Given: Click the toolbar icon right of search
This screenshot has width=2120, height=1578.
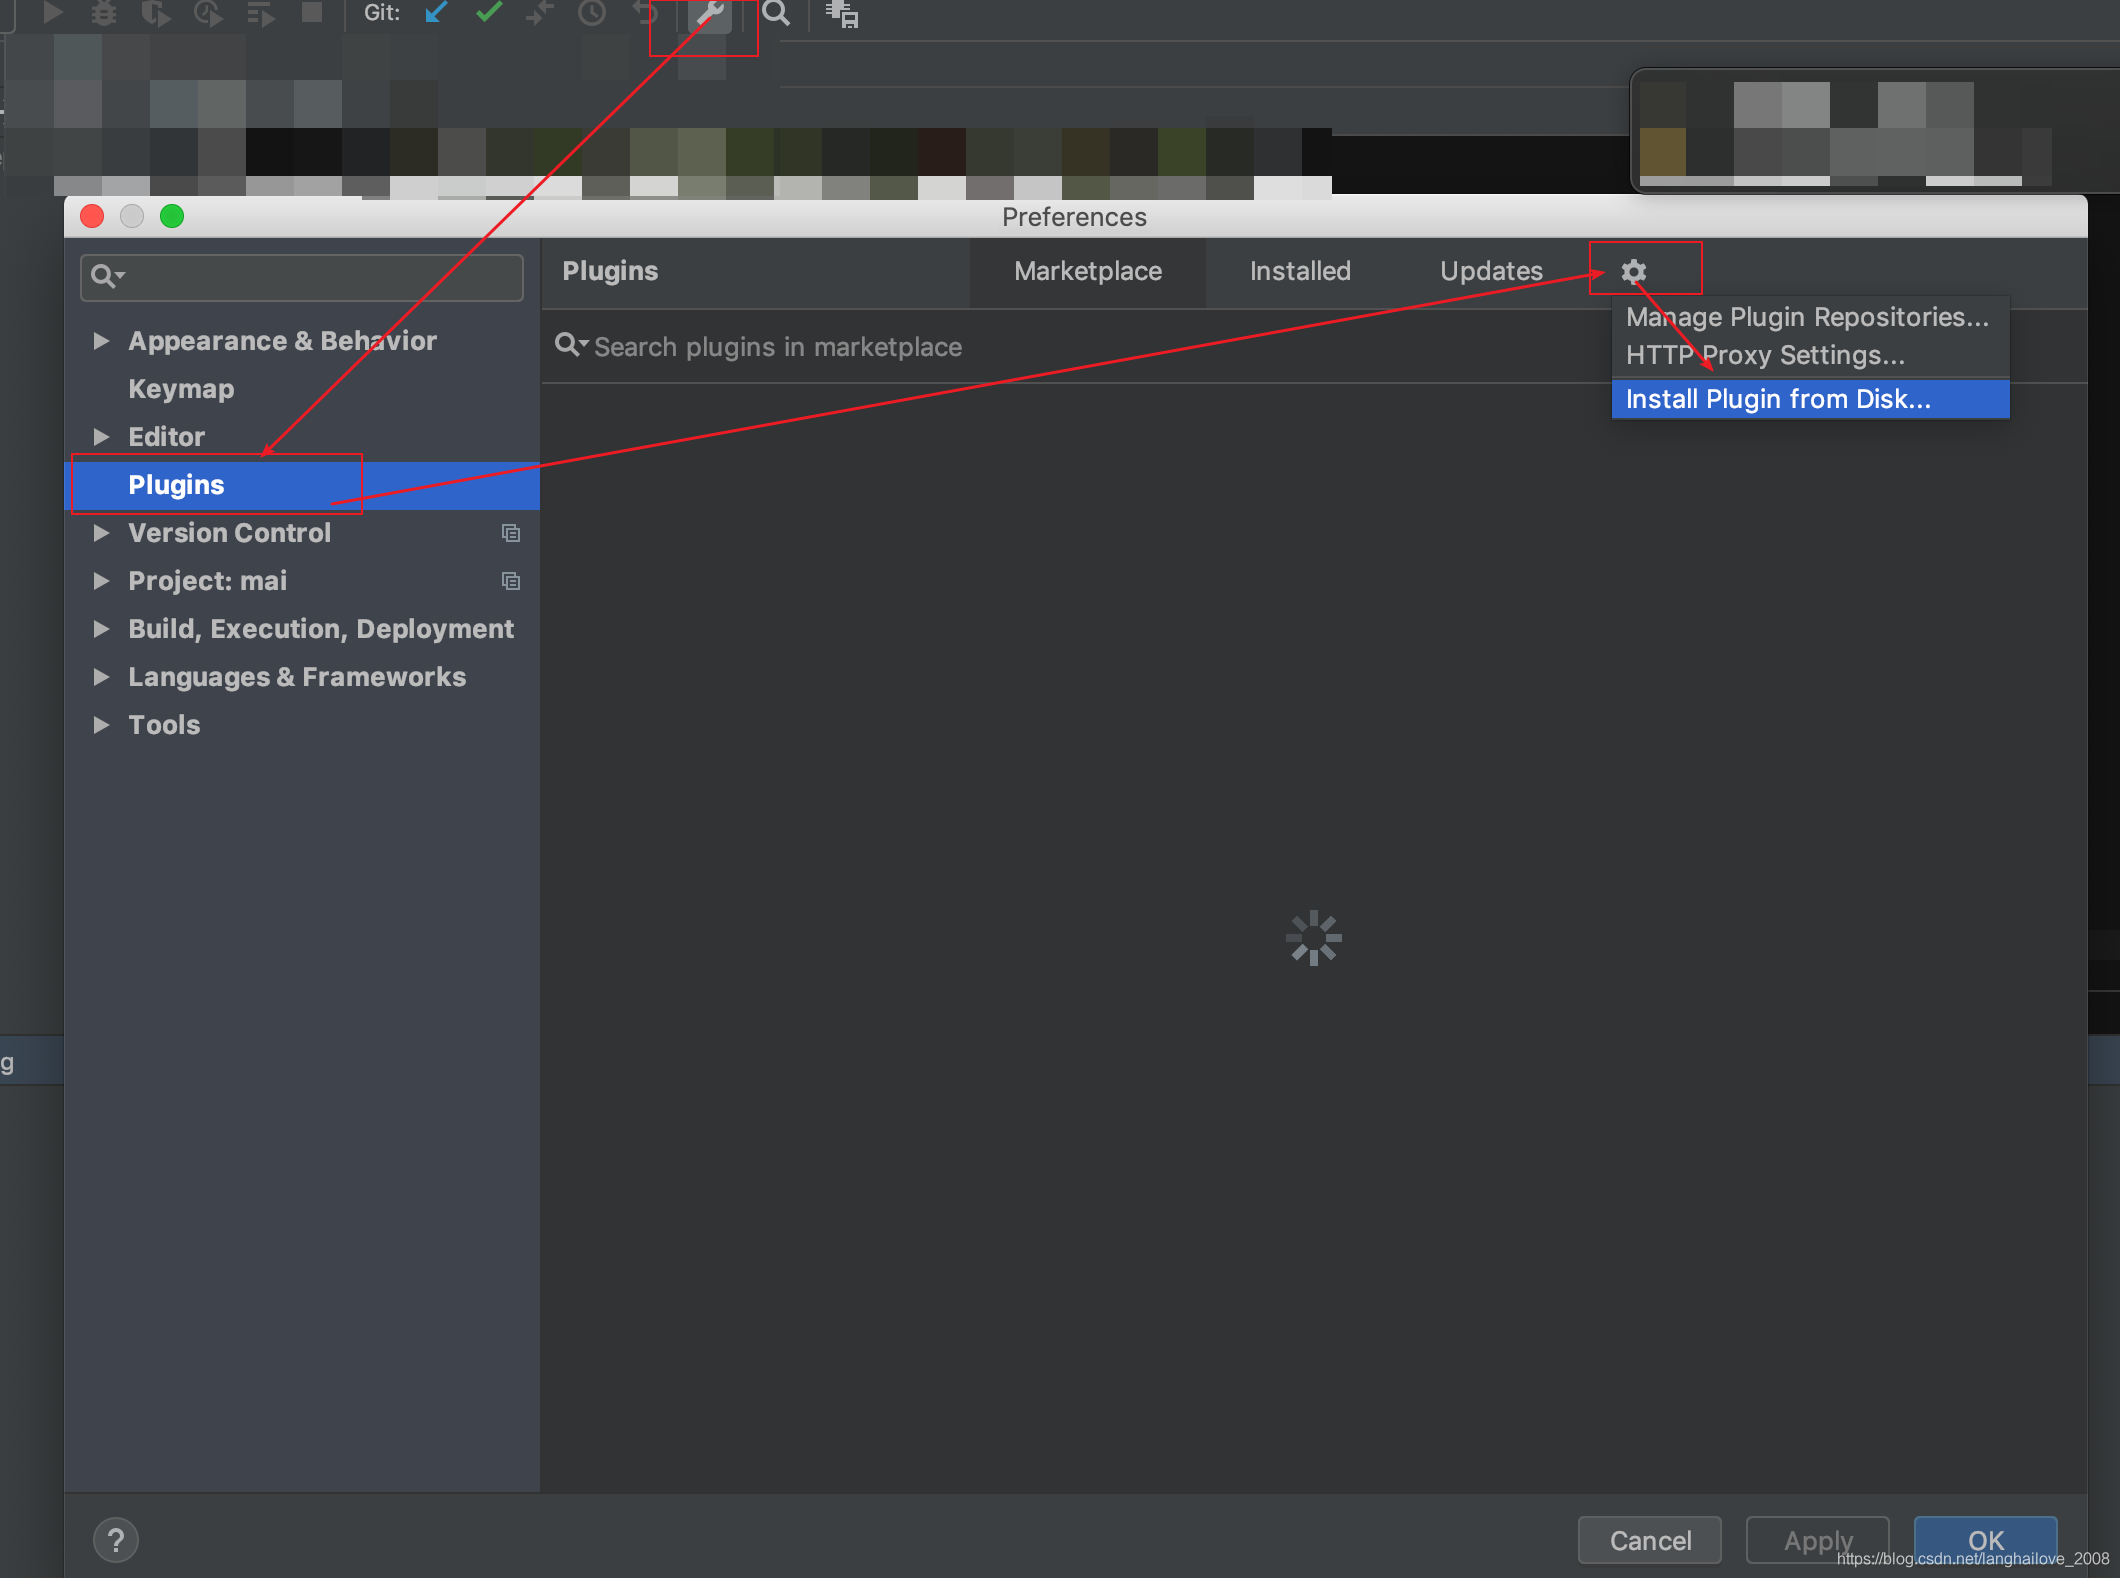Looking at the screenshot, I should 842,13.
